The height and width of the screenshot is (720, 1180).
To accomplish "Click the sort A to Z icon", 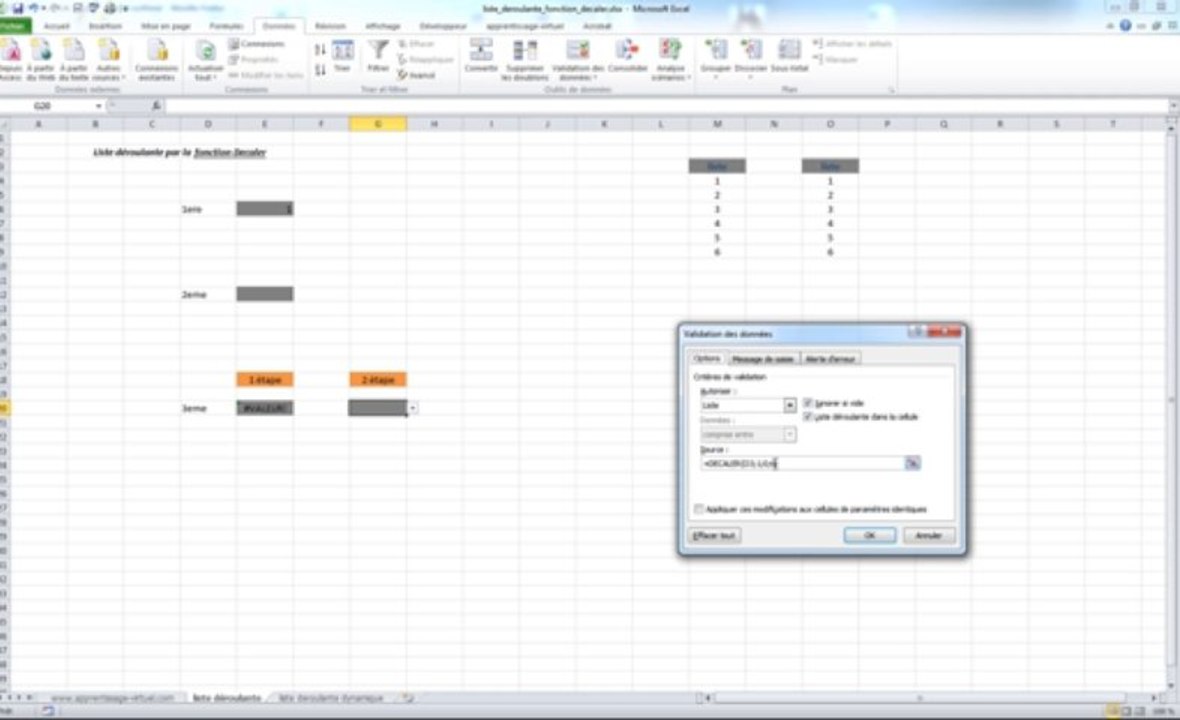I will (320, 50).
